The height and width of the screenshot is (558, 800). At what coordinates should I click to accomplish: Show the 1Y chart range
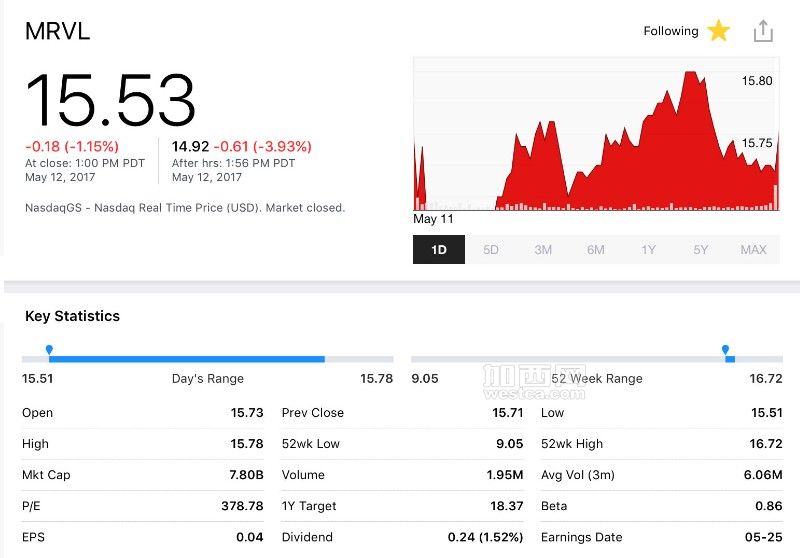[x=648, y=249]
